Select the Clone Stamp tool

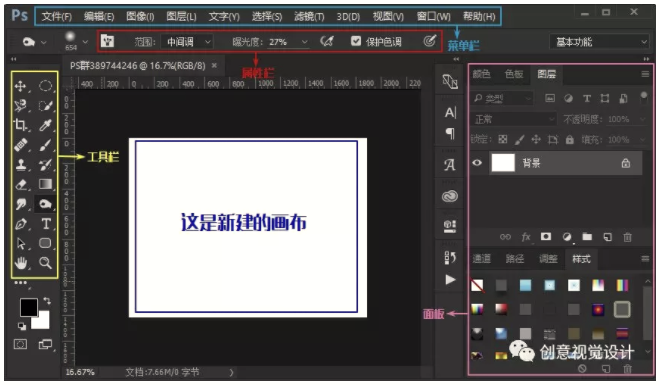pos(20,164)
